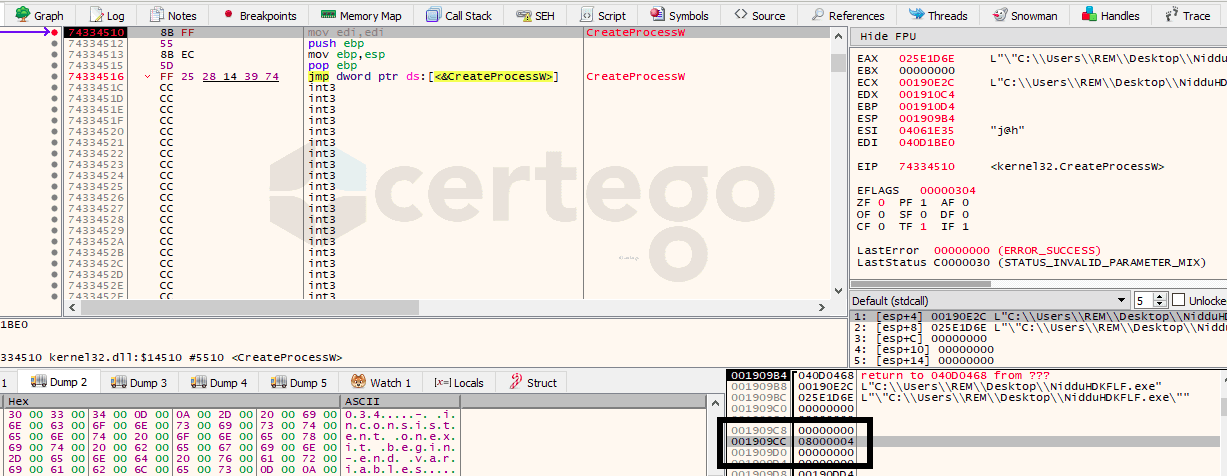Select the Dump 3 tab
This screenshot has width=1227, height=476.
[139, 382]
